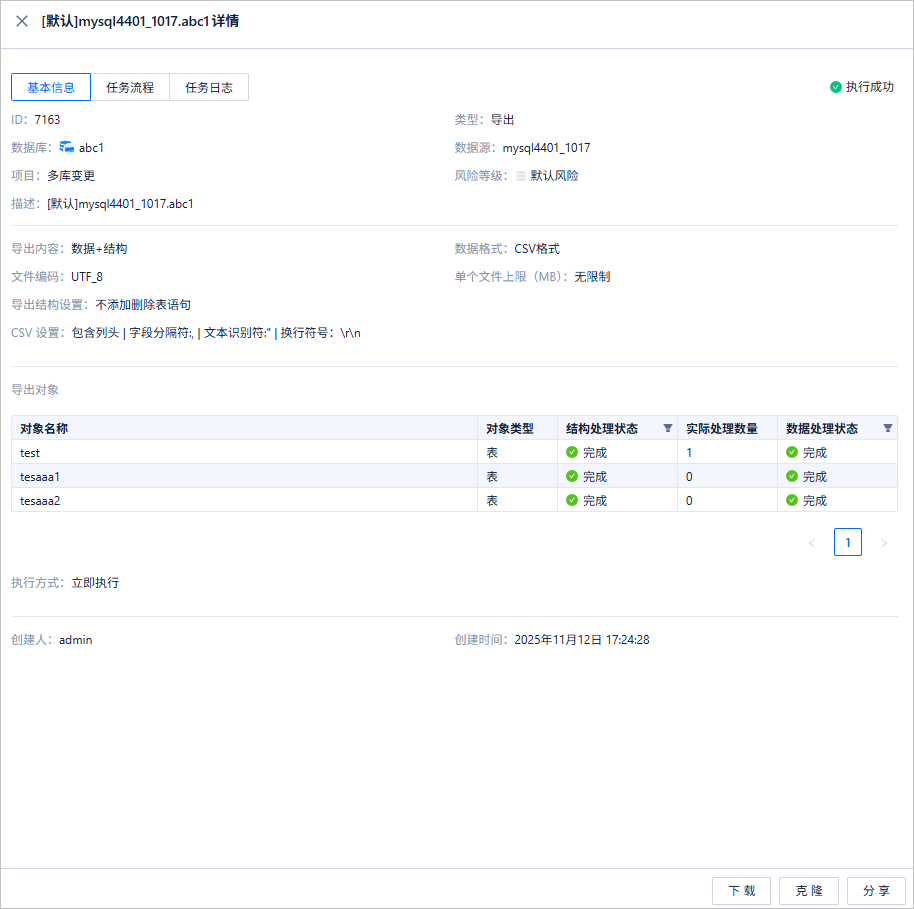Image resolution: width=914 pixels, height=909 pixels.
Task: Select page 1 in pagination
Action: coord(848,542)
